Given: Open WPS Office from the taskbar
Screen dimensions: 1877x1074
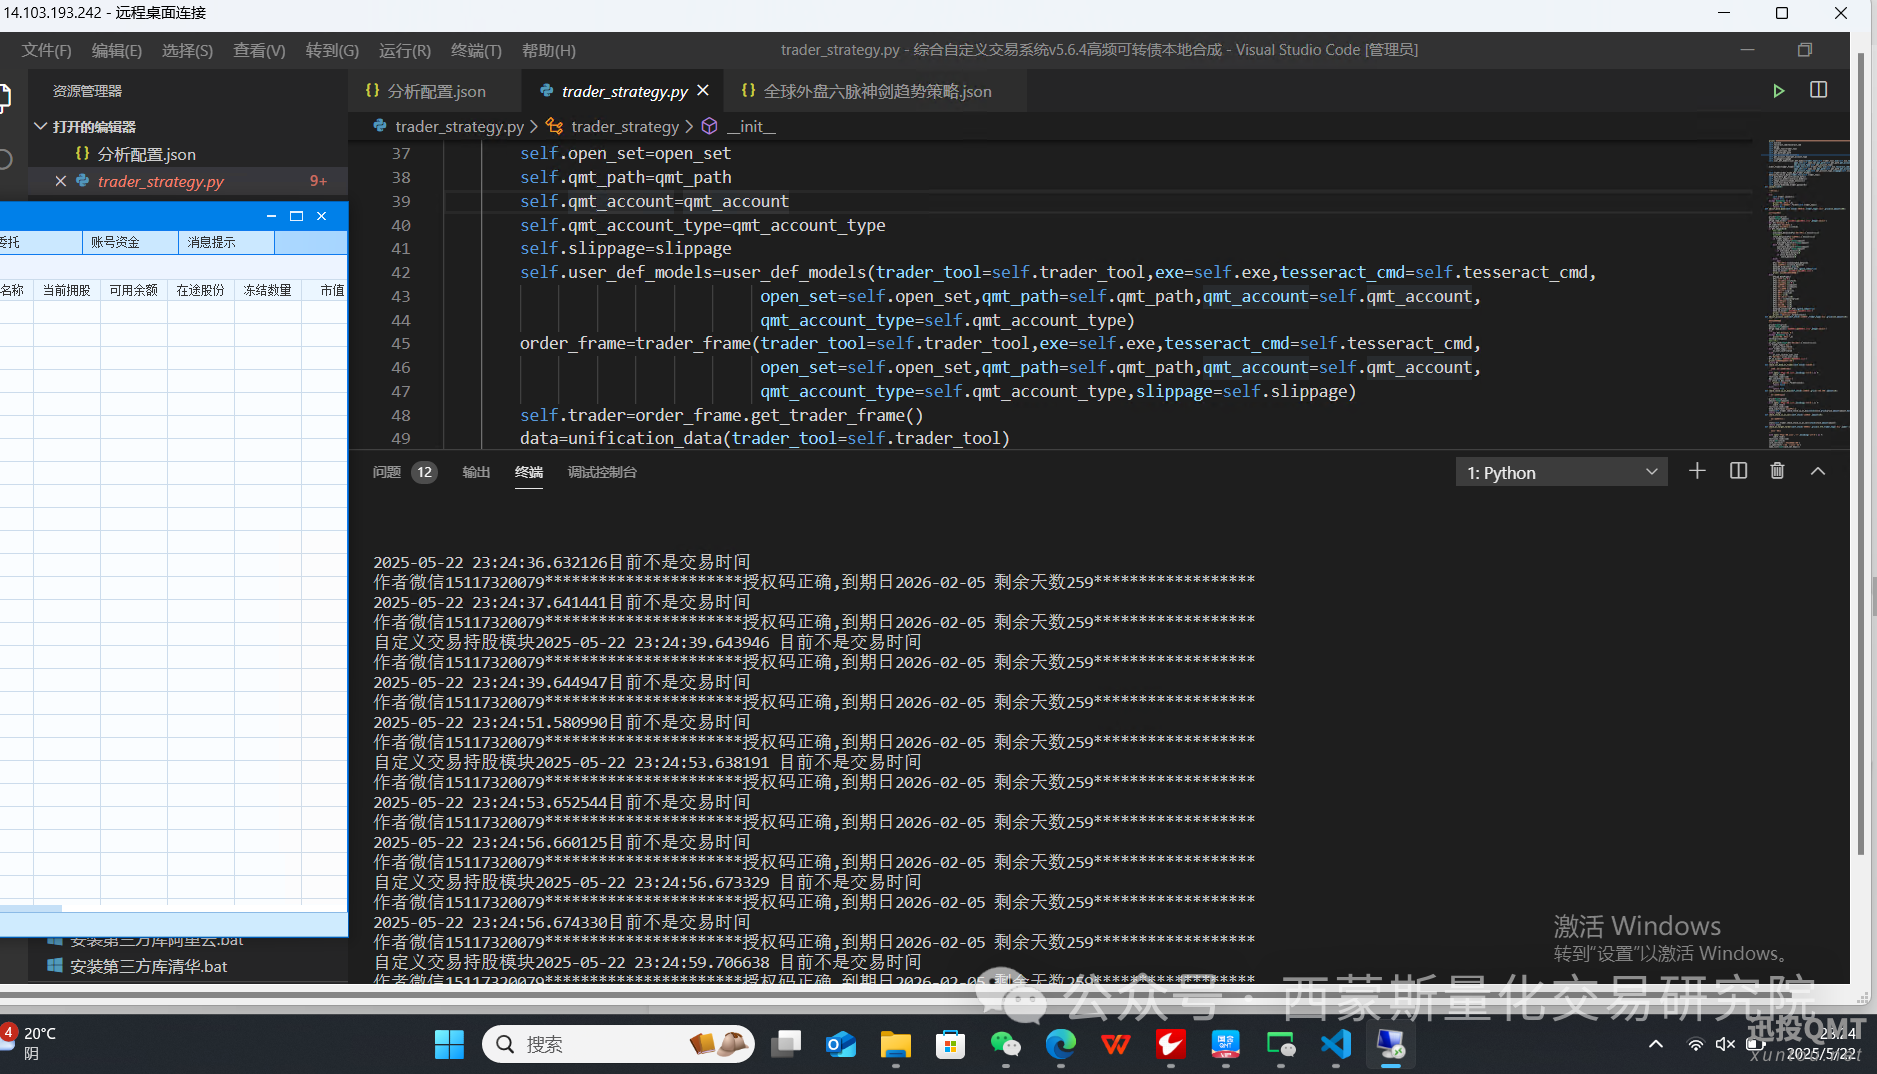Looking at the screenshot, I should [x=1116, y=1044].
